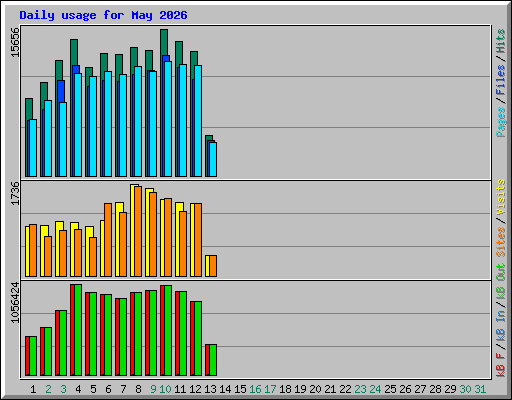Image resolution: width=512 pixels, height=400 pixels.
Task: Click the 'Pages' legend label
Action: [501, 122]
